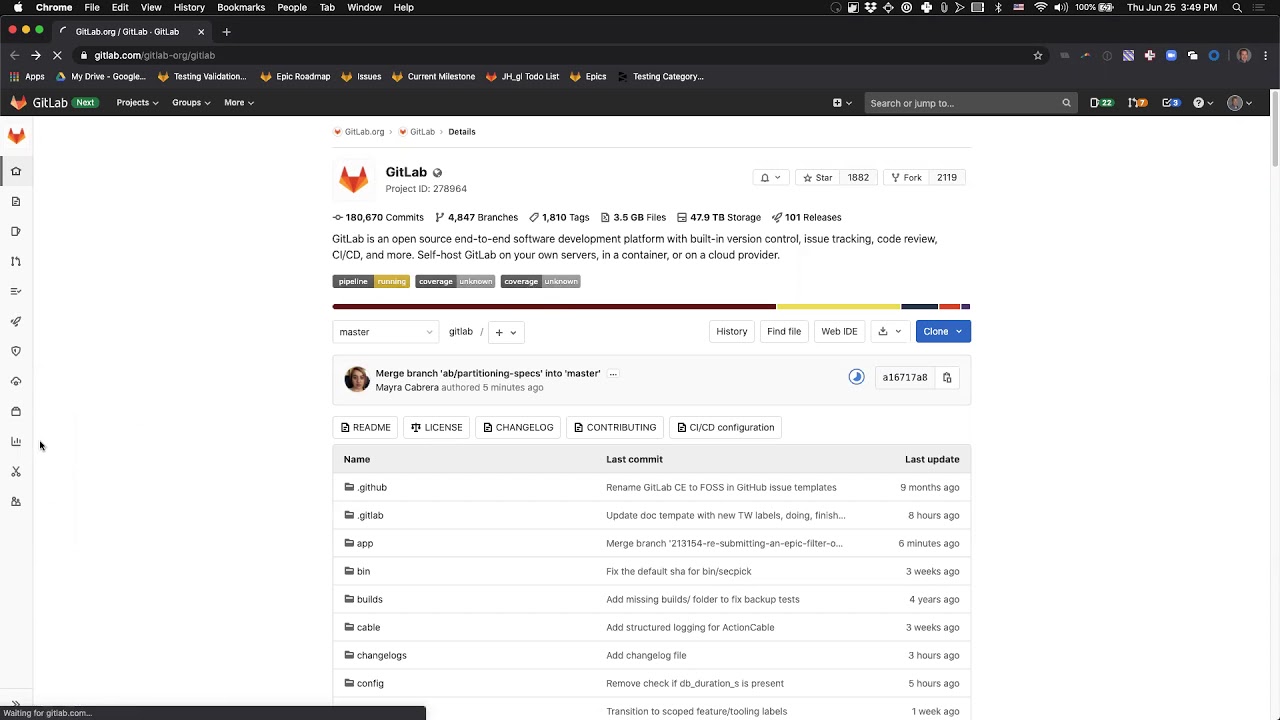Image resolution: width=1280 pixels, height=720 pixels.
Task: Open the Security shield sidebar icon
Action: click(x=16, y=351)
